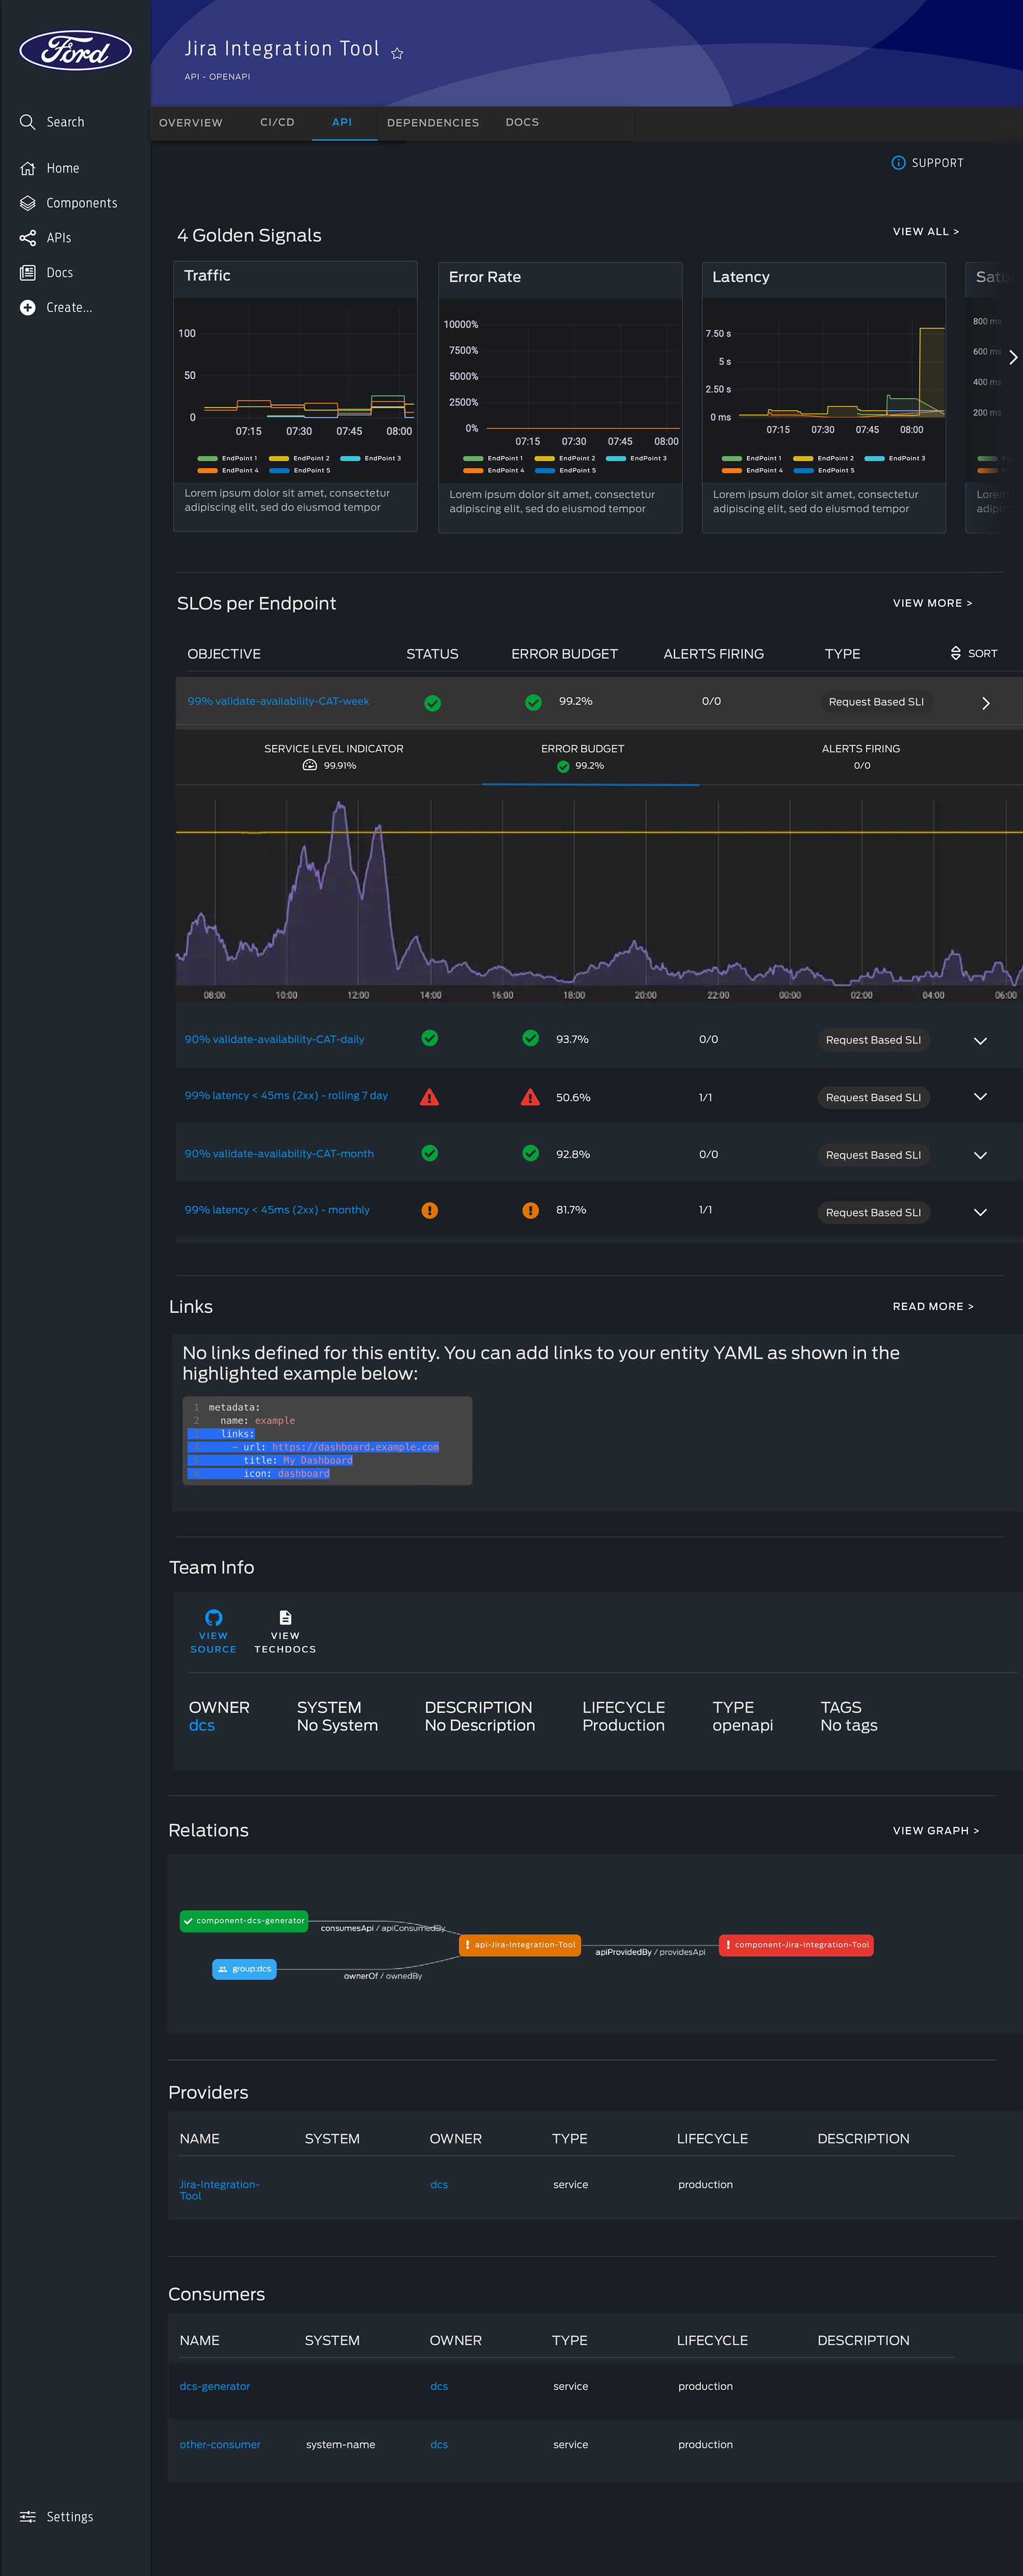Click VIEW MORE for SLOs per Endpoint
This screenshot has width=1023, height=2576.
tap(932, 603)
